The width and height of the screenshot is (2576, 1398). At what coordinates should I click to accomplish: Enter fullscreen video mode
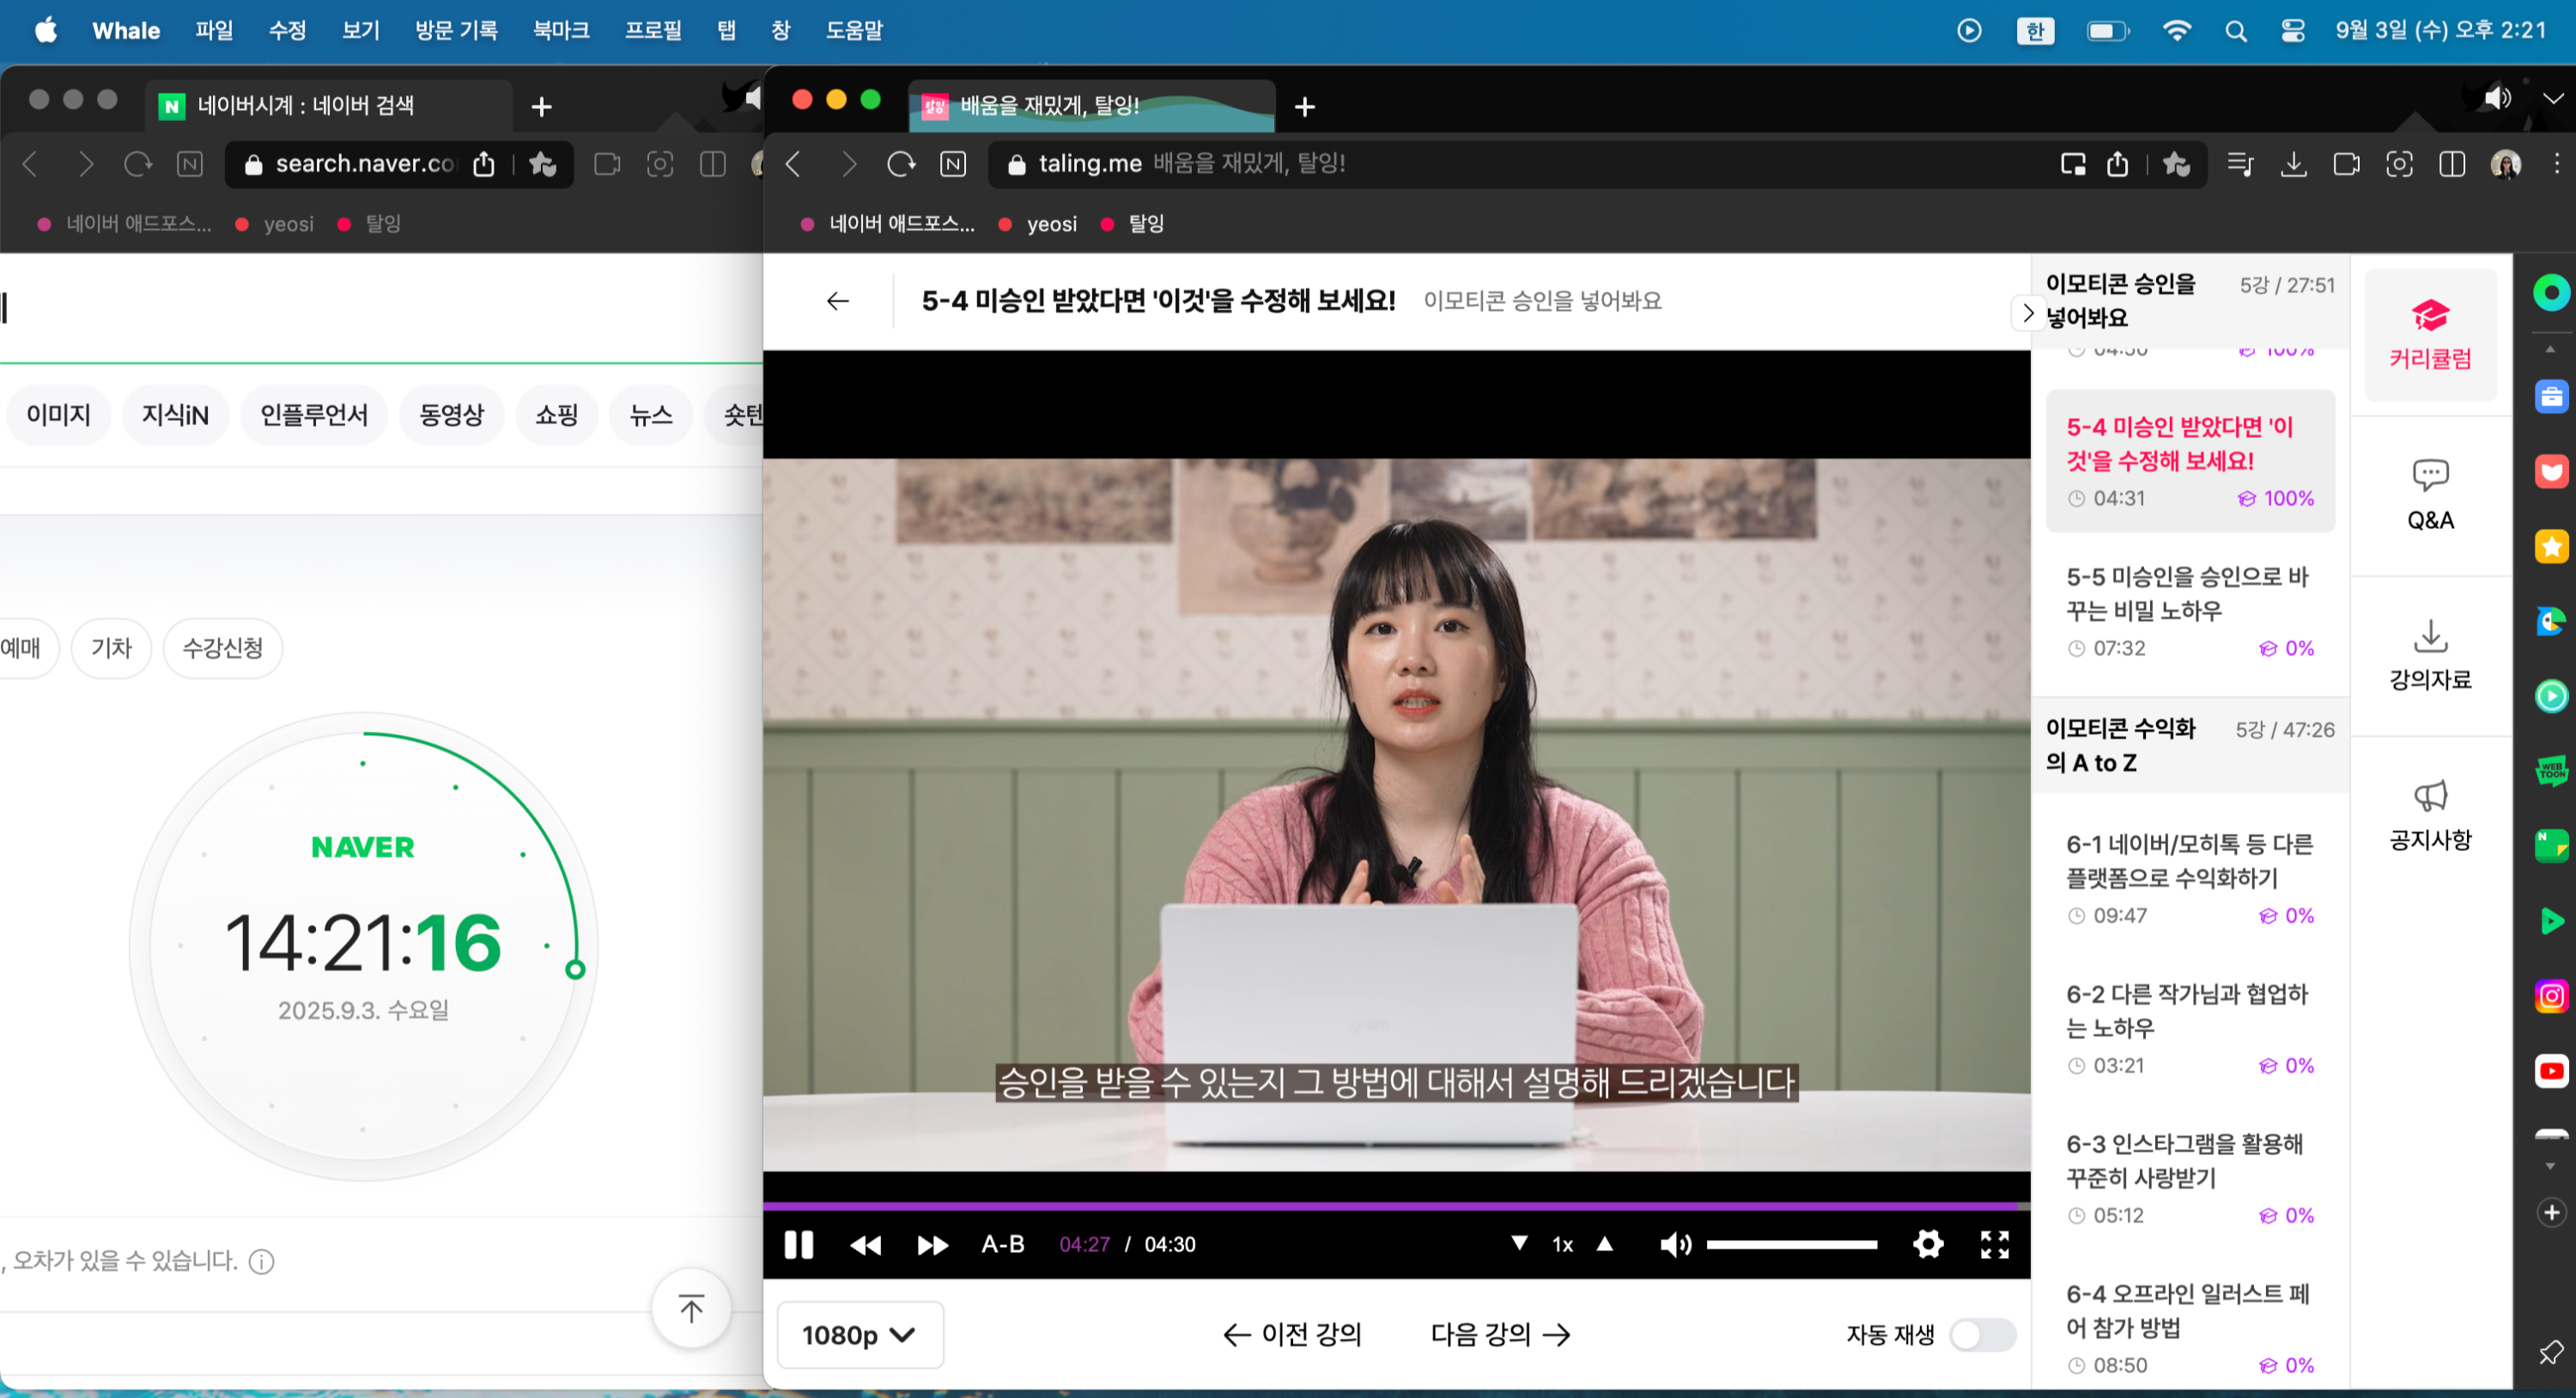(1994, 1244)
